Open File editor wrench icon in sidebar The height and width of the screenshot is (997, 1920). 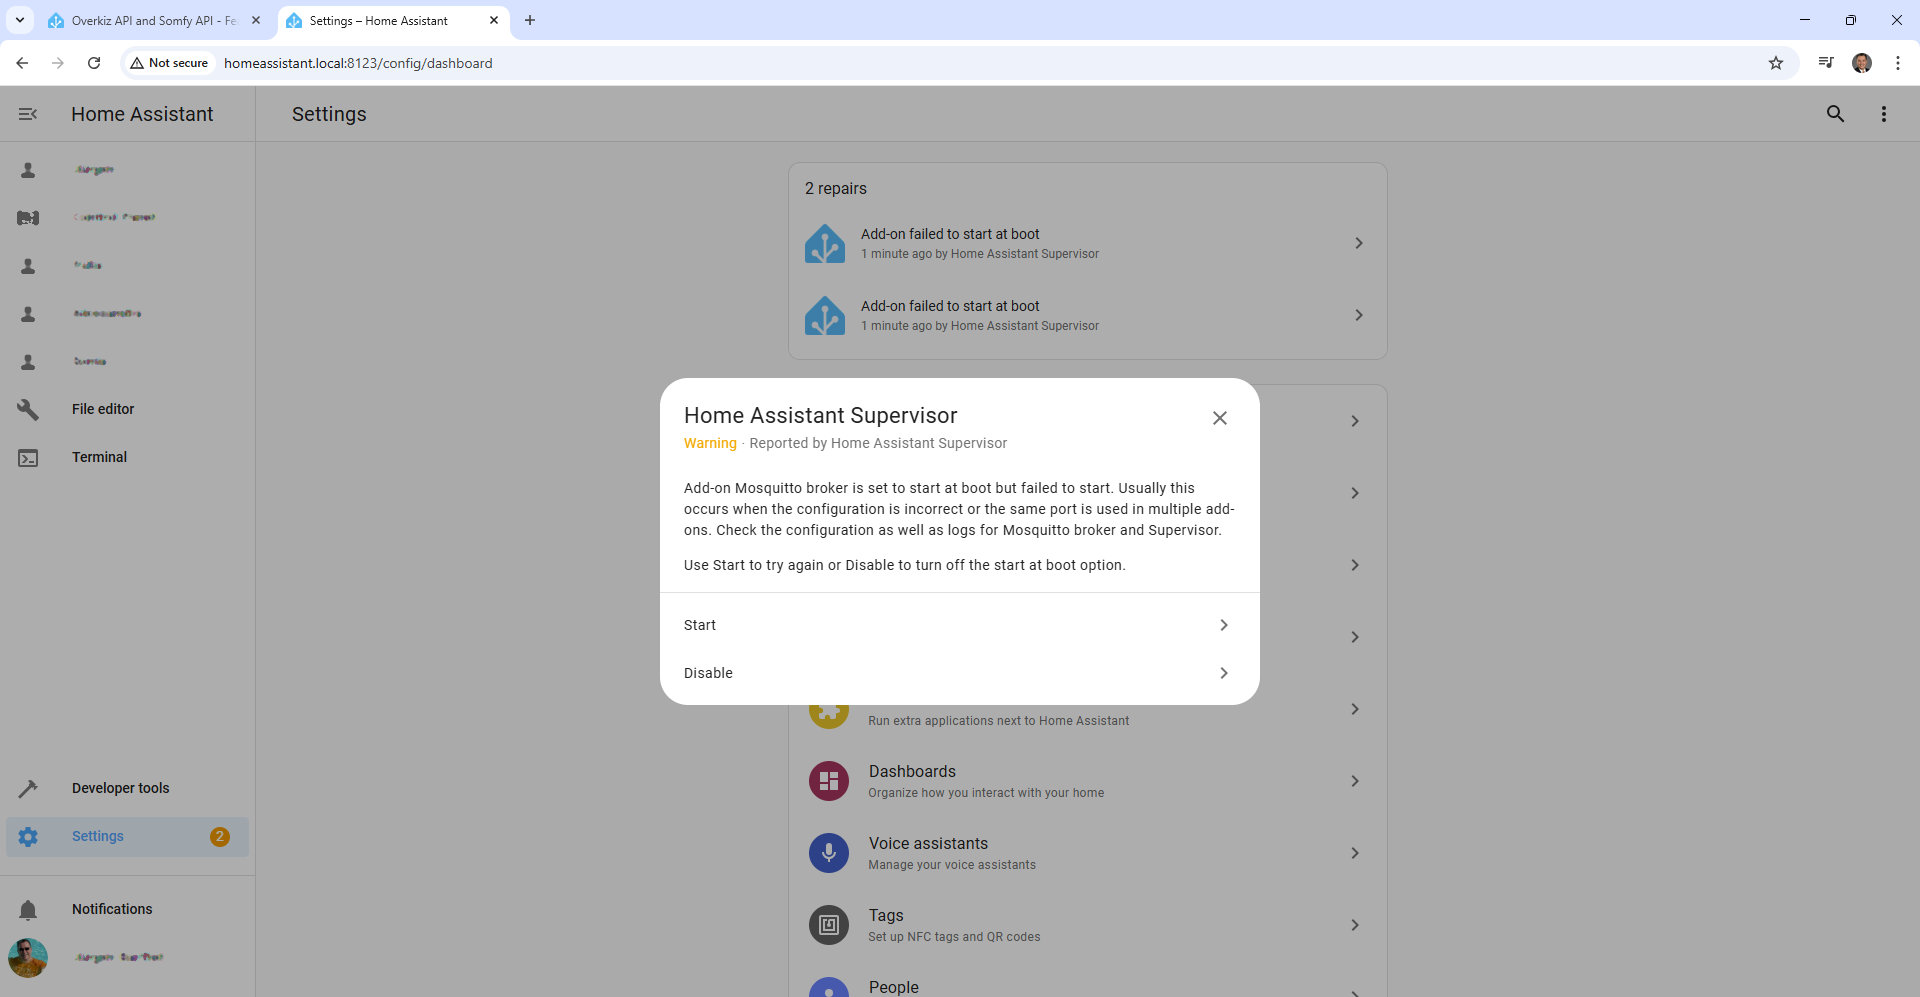(28, 409)
